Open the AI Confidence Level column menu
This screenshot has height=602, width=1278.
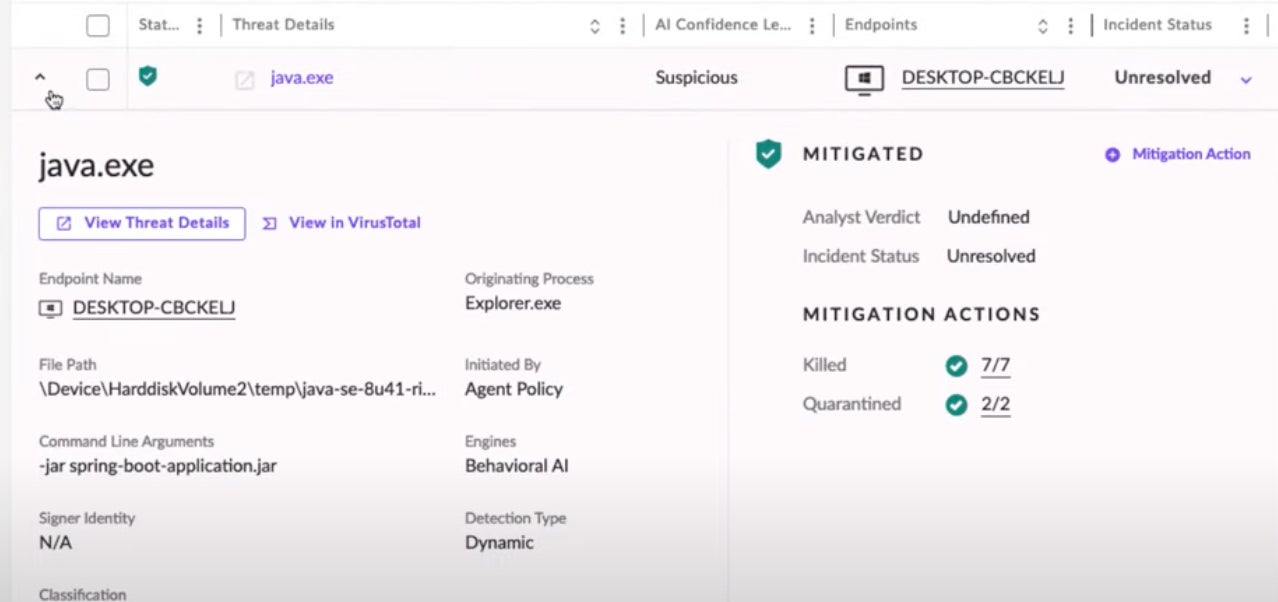point(812,26)
